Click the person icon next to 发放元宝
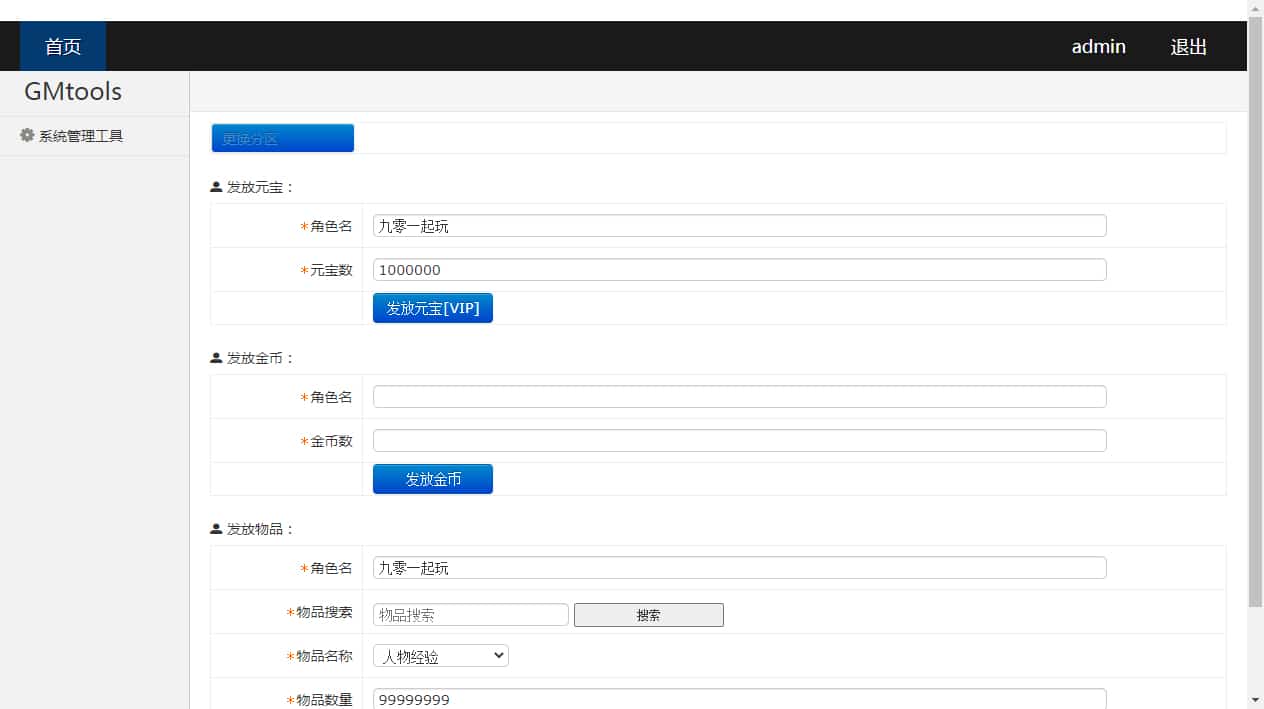 click(216, 187)
